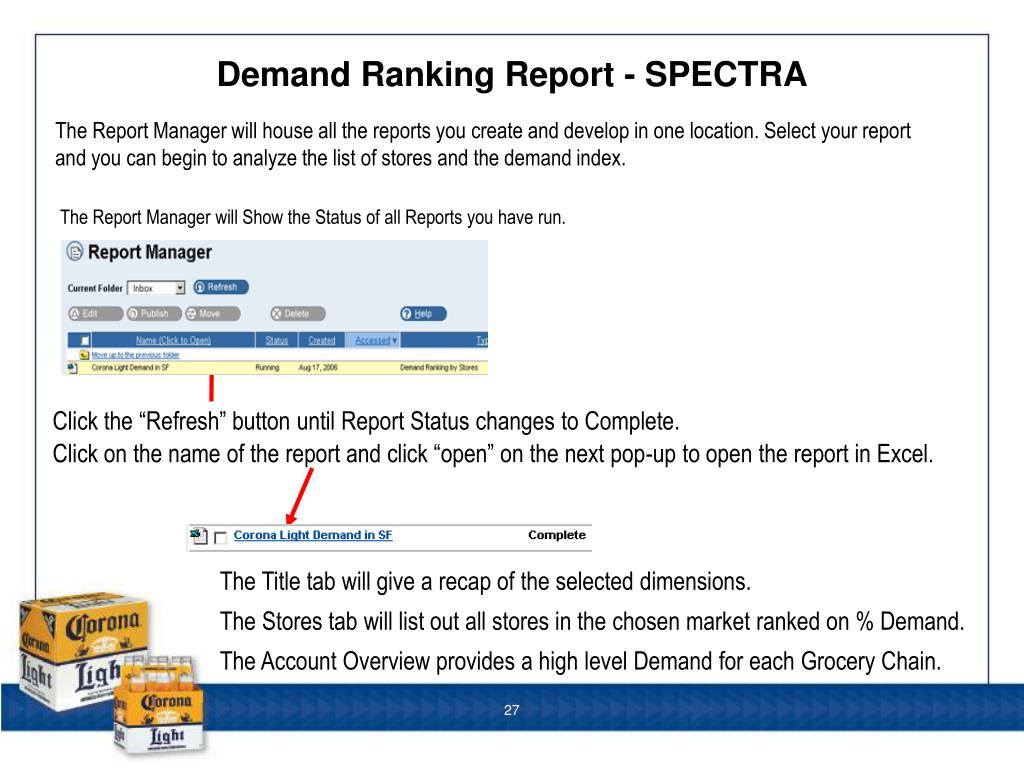Image resolution: width=1024 pixels, height=768 pixels.
Task: Open the Current Folder Inbox dropdown
Action: [156, 288]
